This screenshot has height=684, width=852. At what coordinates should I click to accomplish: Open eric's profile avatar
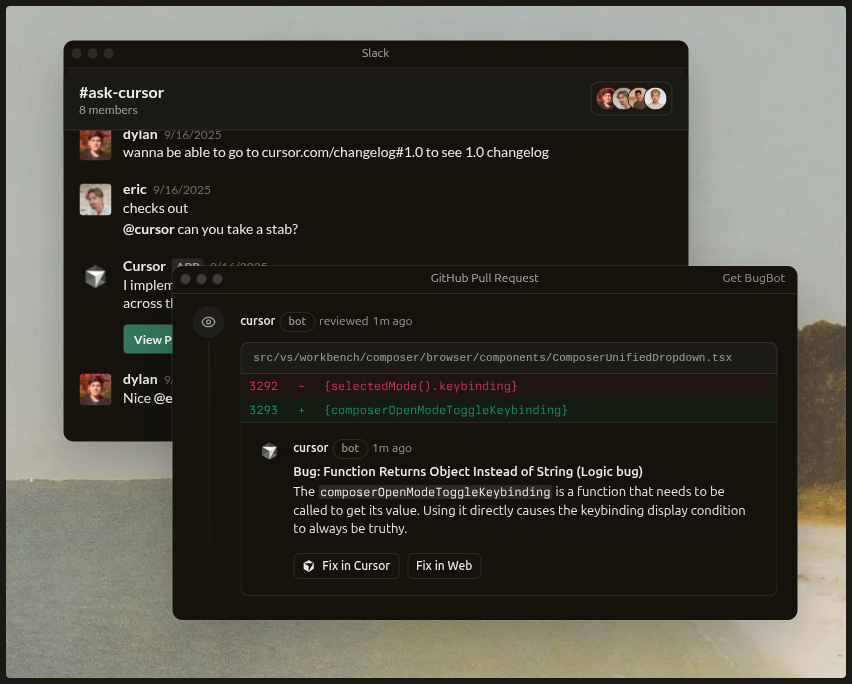coord(95,199)
